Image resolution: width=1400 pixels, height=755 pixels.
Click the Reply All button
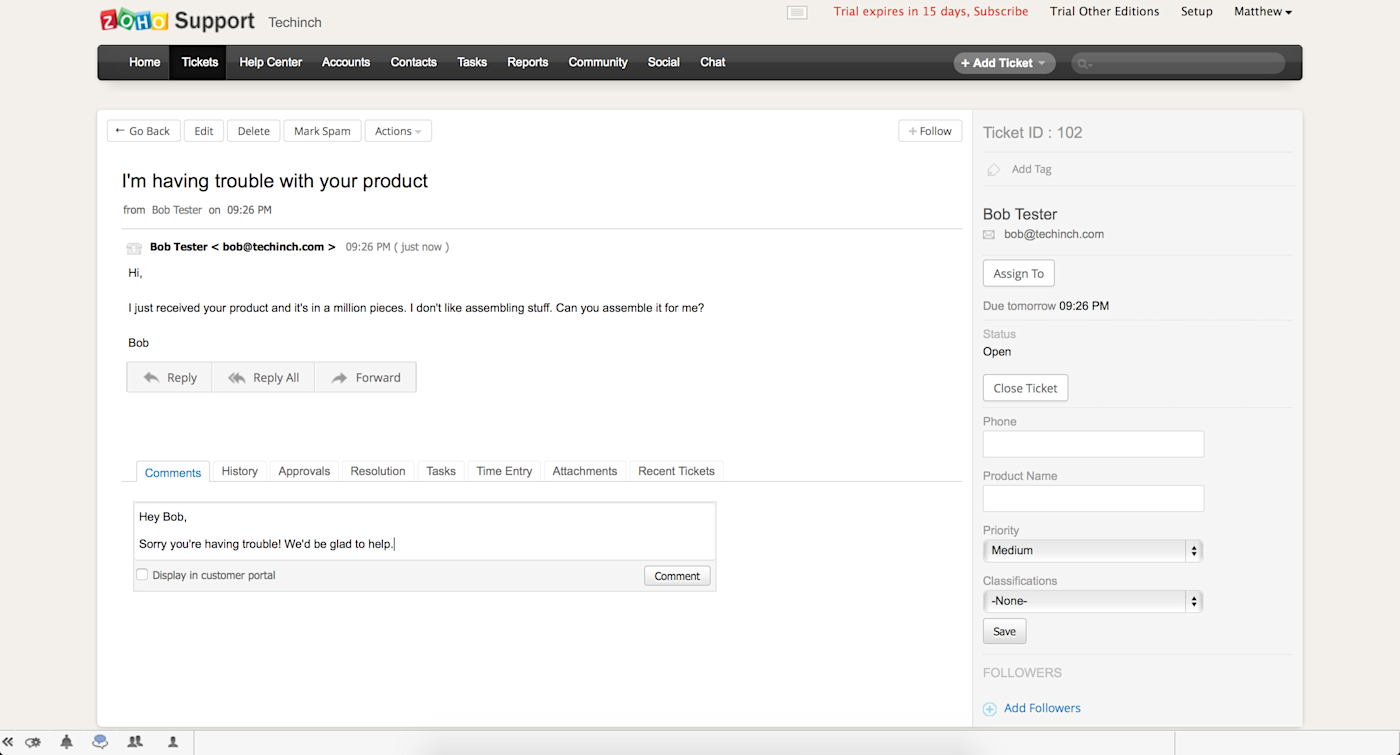[263, 377]
